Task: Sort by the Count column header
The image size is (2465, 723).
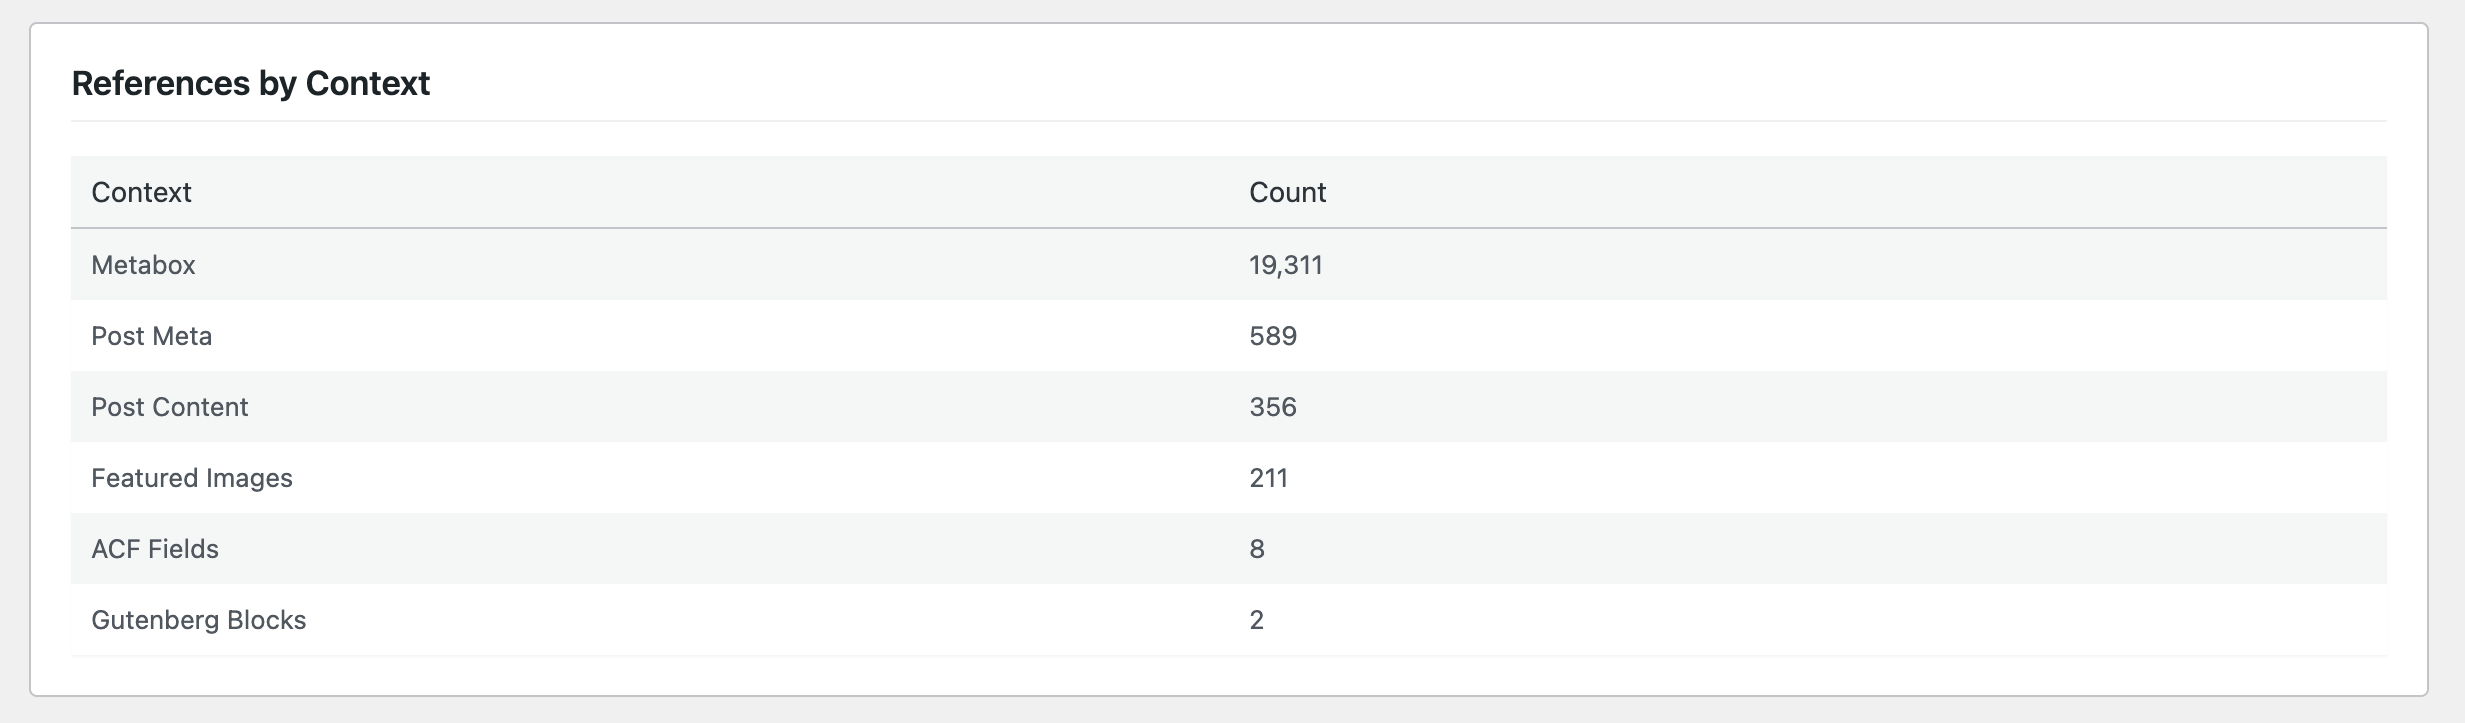Action: pos(1287,192)
